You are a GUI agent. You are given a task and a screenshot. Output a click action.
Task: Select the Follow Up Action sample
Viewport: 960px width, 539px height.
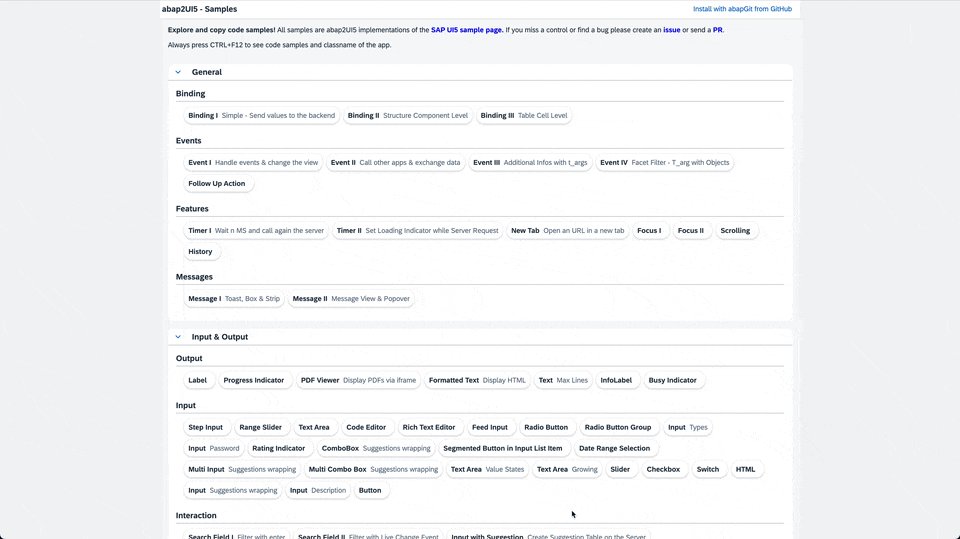[x=217, y=183]
